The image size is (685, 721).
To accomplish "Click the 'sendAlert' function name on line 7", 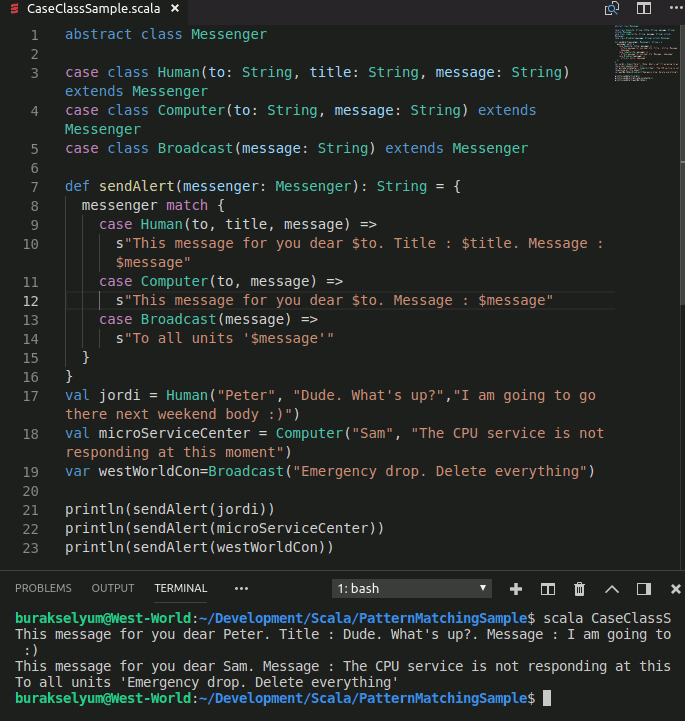I will [137, 186].
